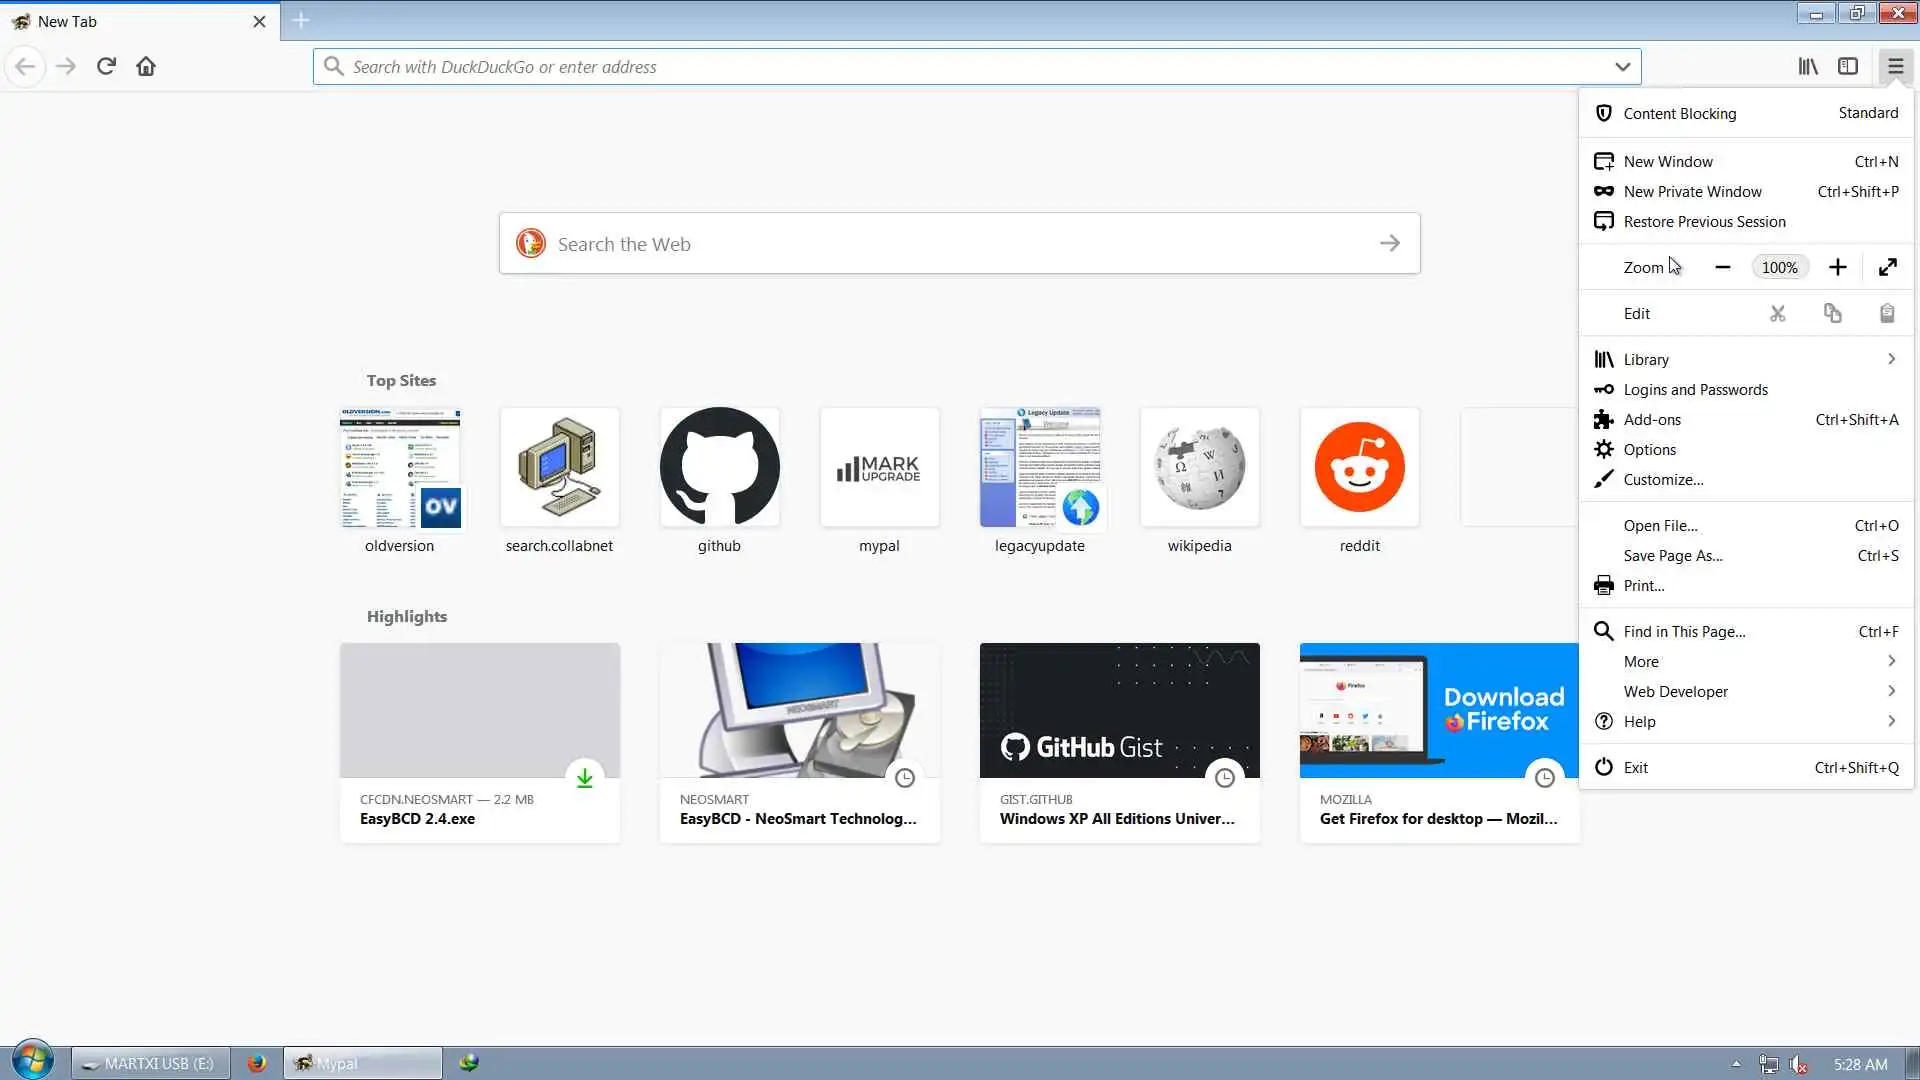Click the zoom in plus icon
Screen dimensions: 1920x1080
[x=1837, y=267]
